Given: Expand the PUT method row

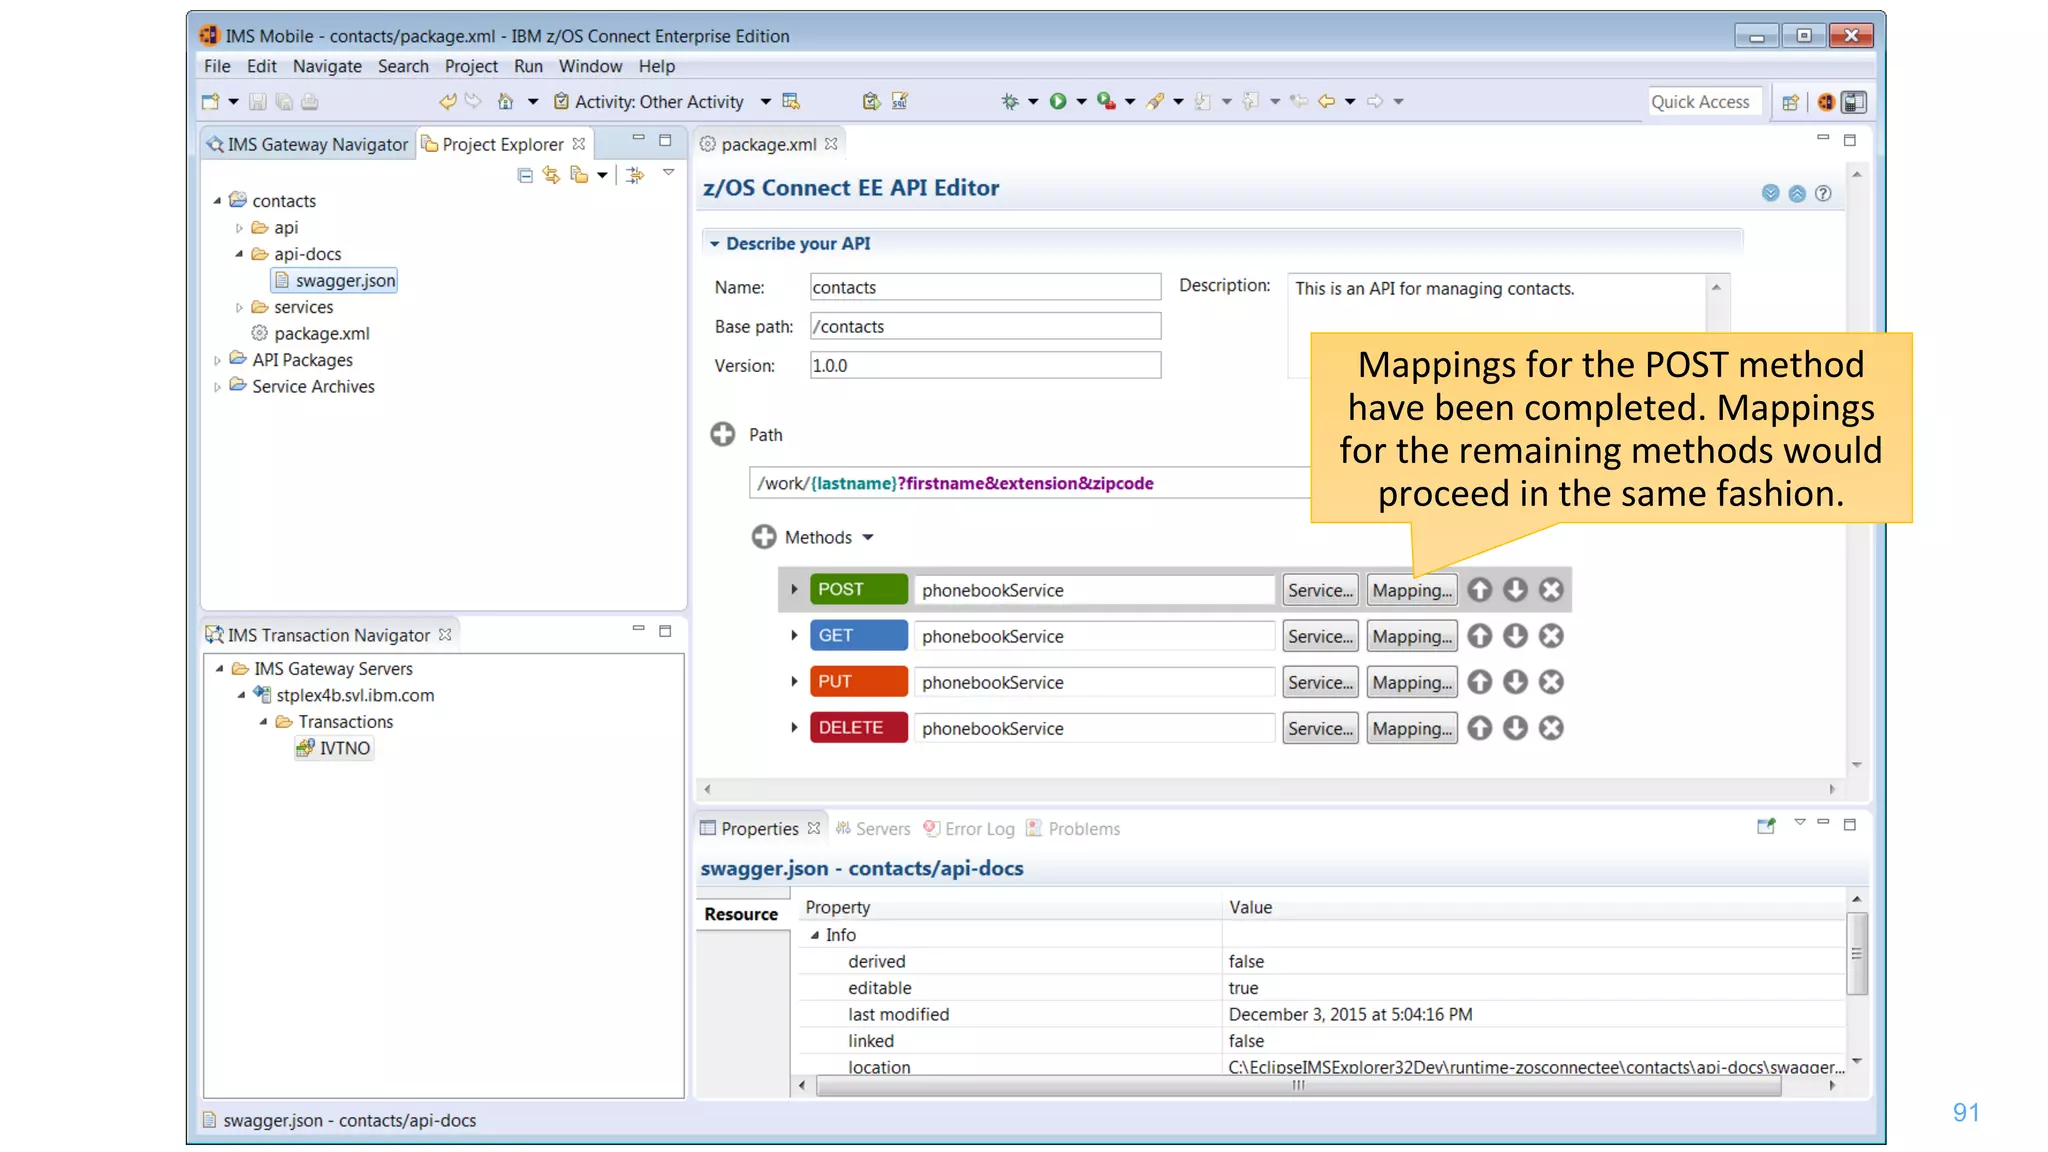Looking at the screenshot, I should [x=794, y=682].
